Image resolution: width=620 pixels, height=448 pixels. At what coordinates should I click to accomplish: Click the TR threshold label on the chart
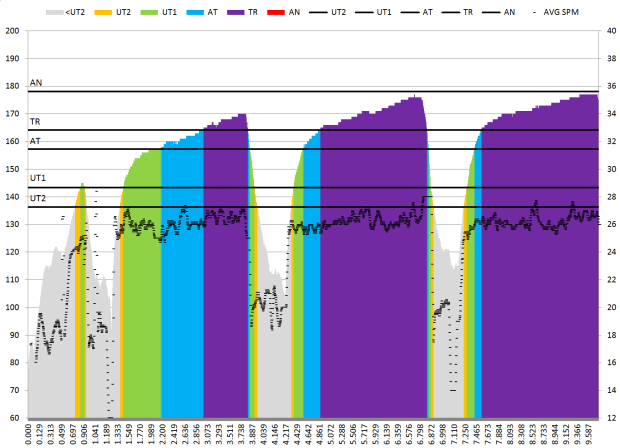36,122
